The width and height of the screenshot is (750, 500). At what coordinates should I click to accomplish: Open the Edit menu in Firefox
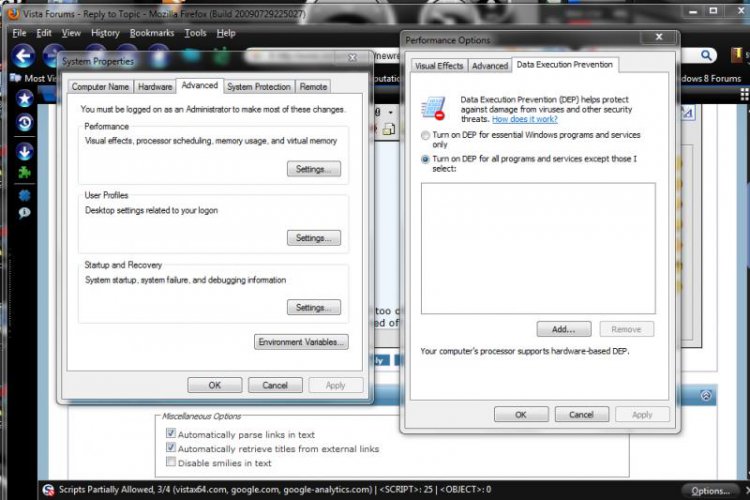[x=44, y=33]
